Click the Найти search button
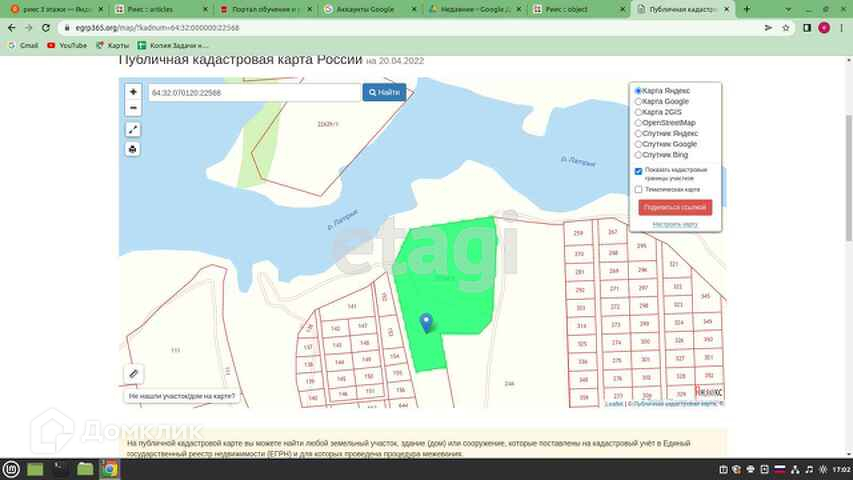 click(384, 93)
